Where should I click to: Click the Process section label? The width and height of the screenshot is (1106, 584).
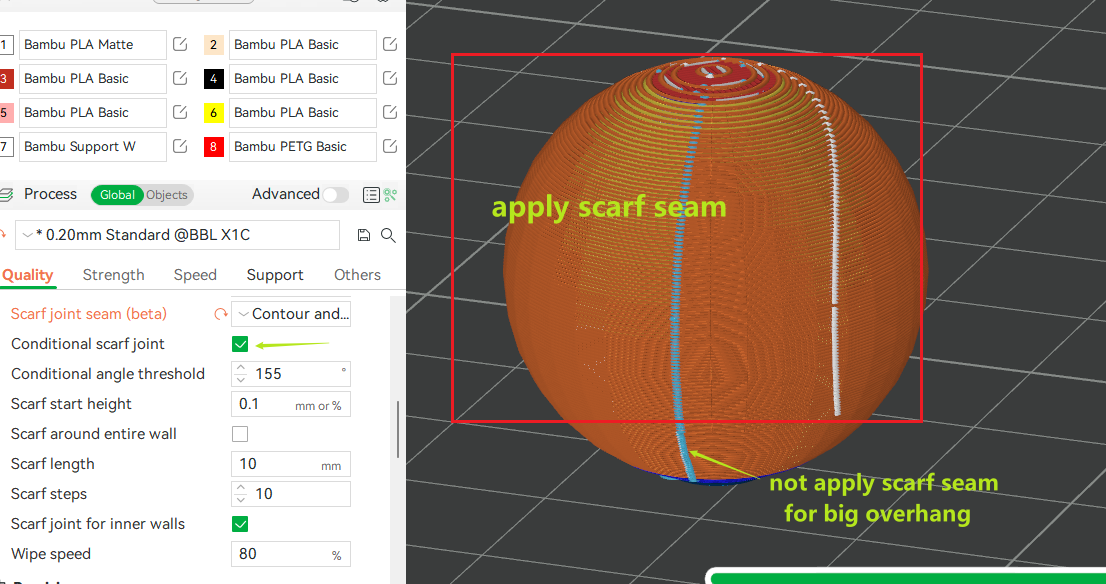[x=50, y=195]
